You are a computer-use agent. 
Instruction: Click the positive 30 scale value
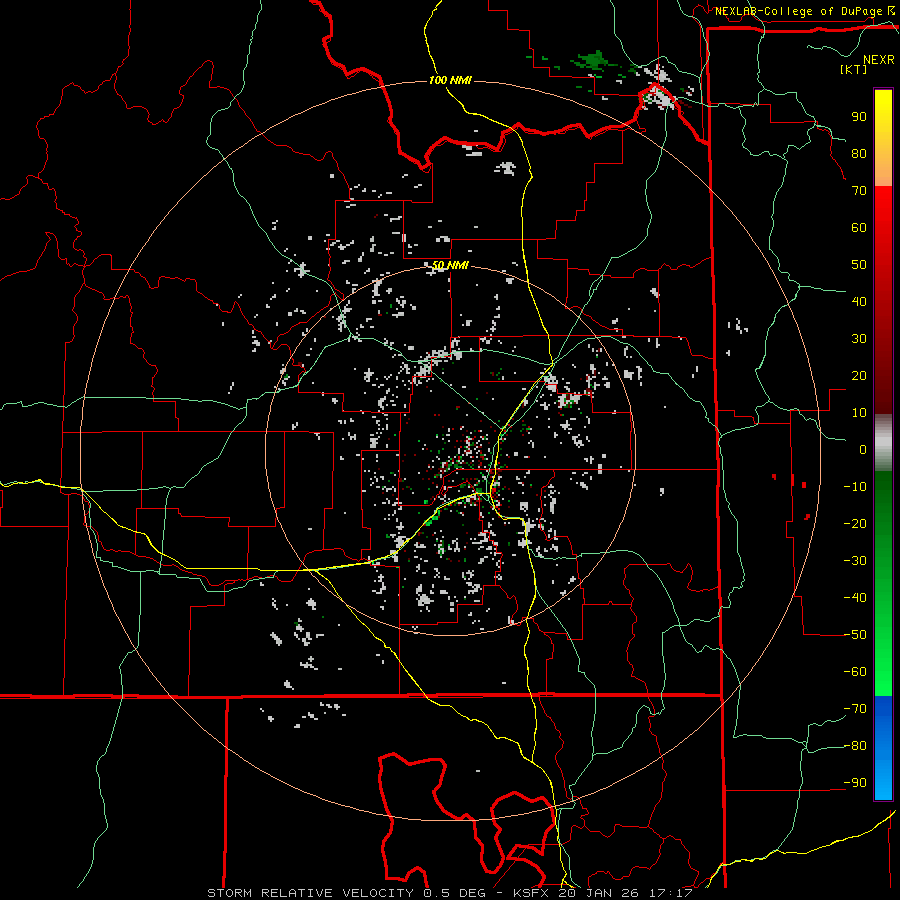point(859,339)
